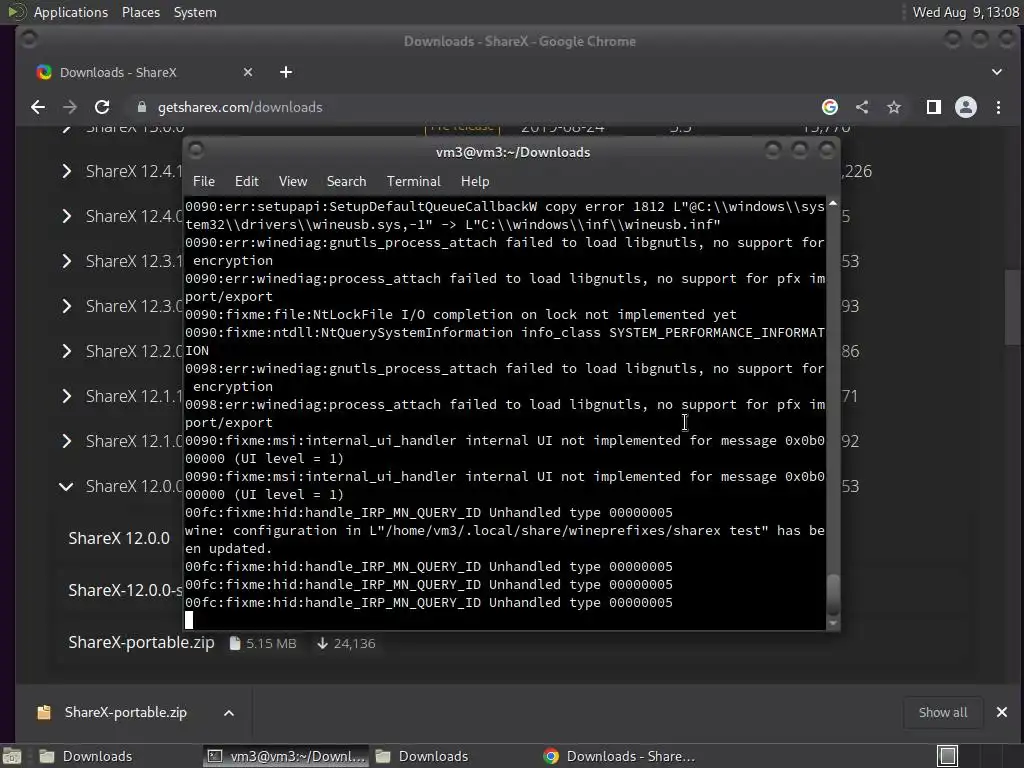Click the ShareX-12.0.0 setup file link
Image resolution: width=1024 pixels, height=768 pixels.
coord(125,590)
